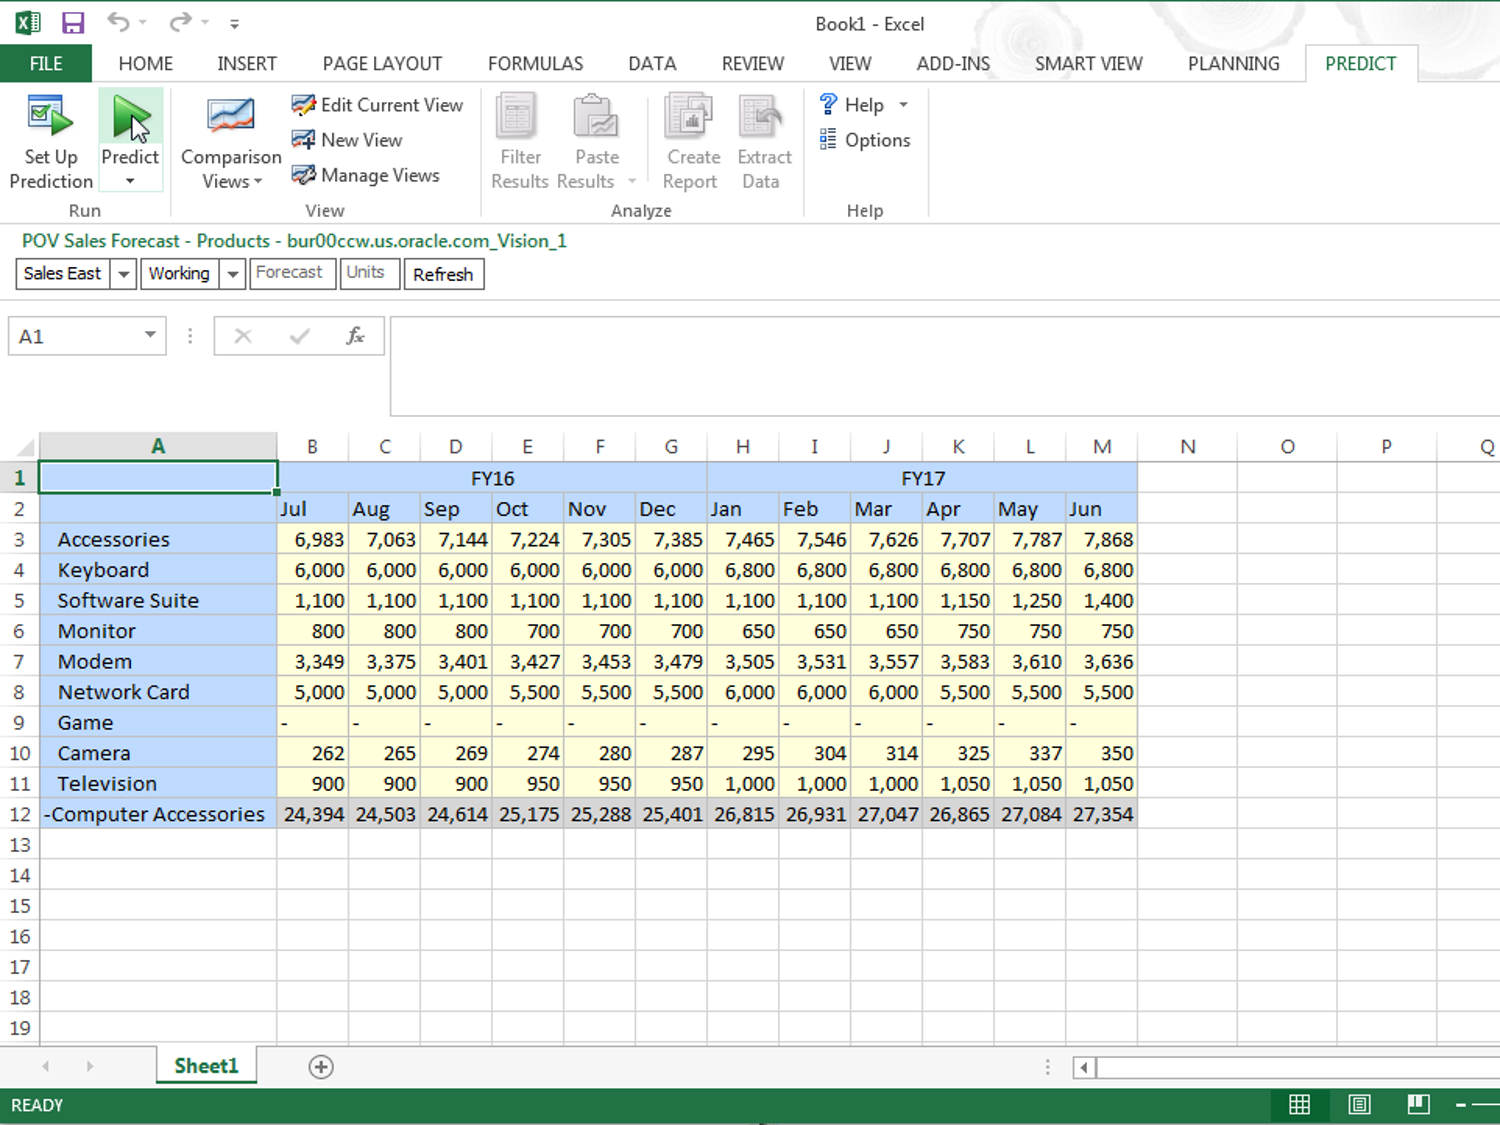Expand Paste Results dropdown arrow
This screenshot has height=1125, width=1500.
pyautogui.click(x=632, y=182)
